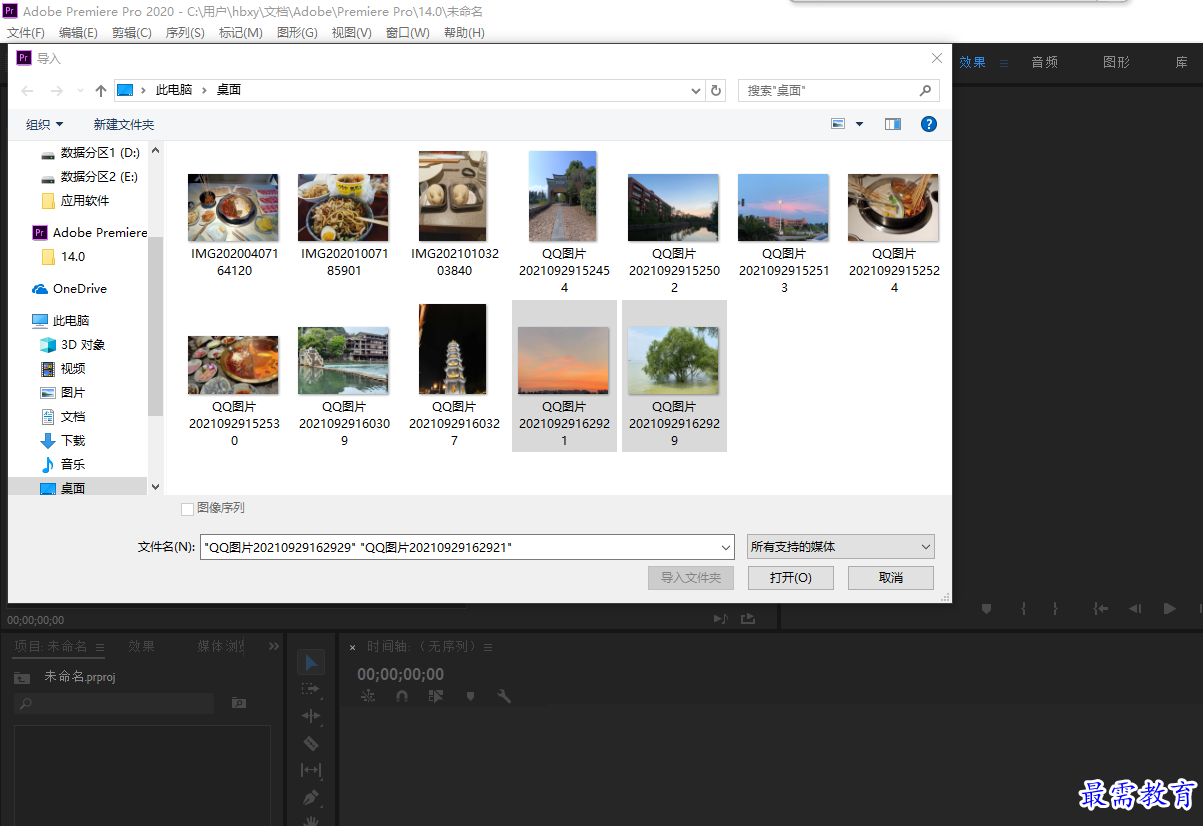Click the refresh folder icon

(716, 90)
